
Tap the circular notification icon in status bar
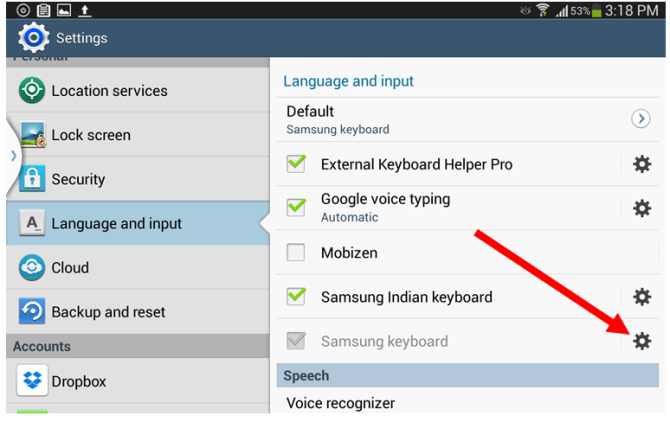click(x=23, y=10)
